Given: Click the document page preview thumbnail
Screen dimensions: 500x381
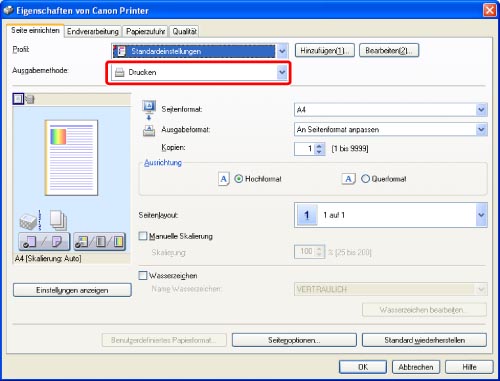Looking at the screenshot, I should (x=71, y=158).
